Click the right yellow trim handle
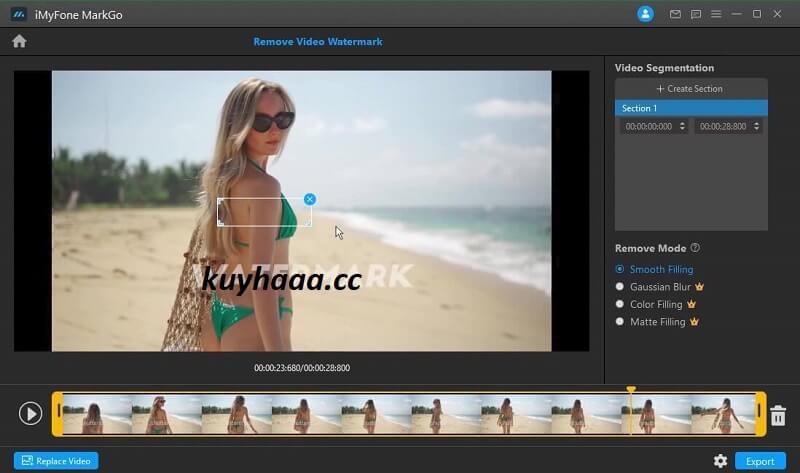Viewport: 800px width, 473px height. (760, 413)
